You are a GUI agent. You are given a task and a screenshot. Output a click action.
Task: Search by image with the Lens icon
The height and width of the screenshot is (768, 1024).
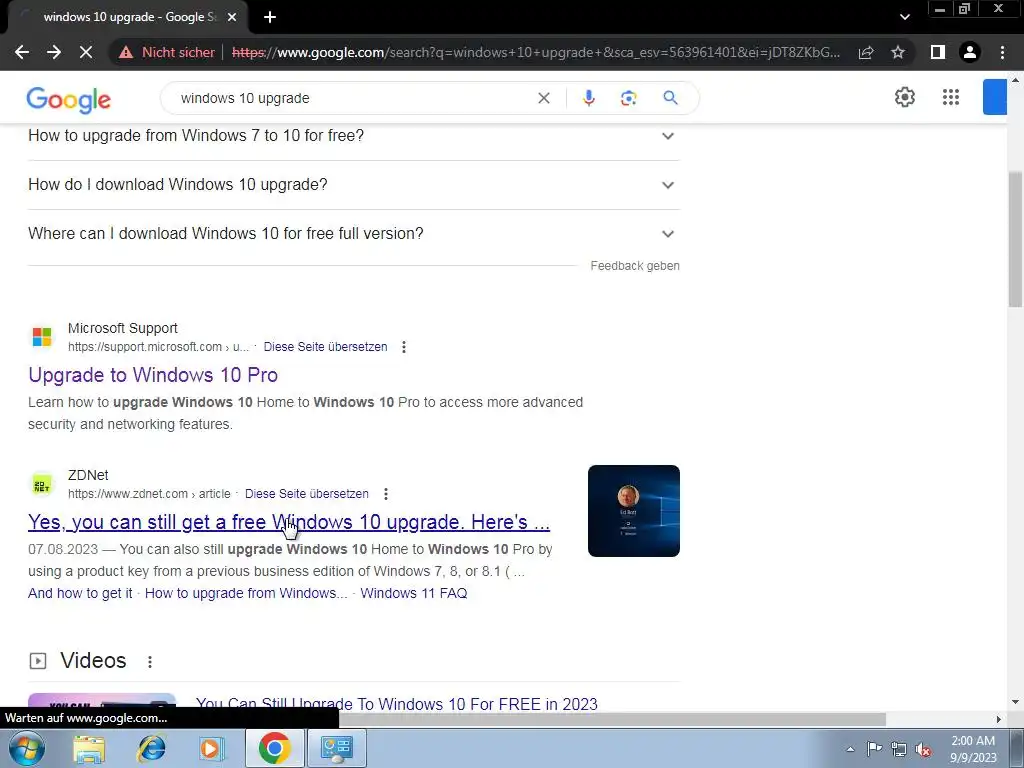pyautogui.click(x=628, y=98)
